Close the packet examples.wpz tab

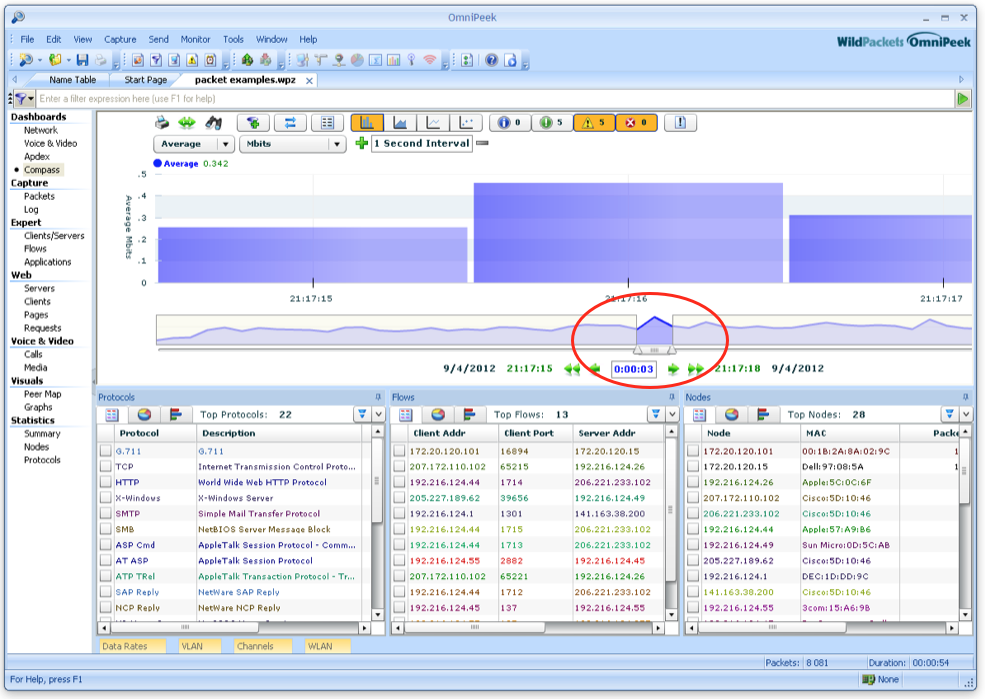click(309, 80)
